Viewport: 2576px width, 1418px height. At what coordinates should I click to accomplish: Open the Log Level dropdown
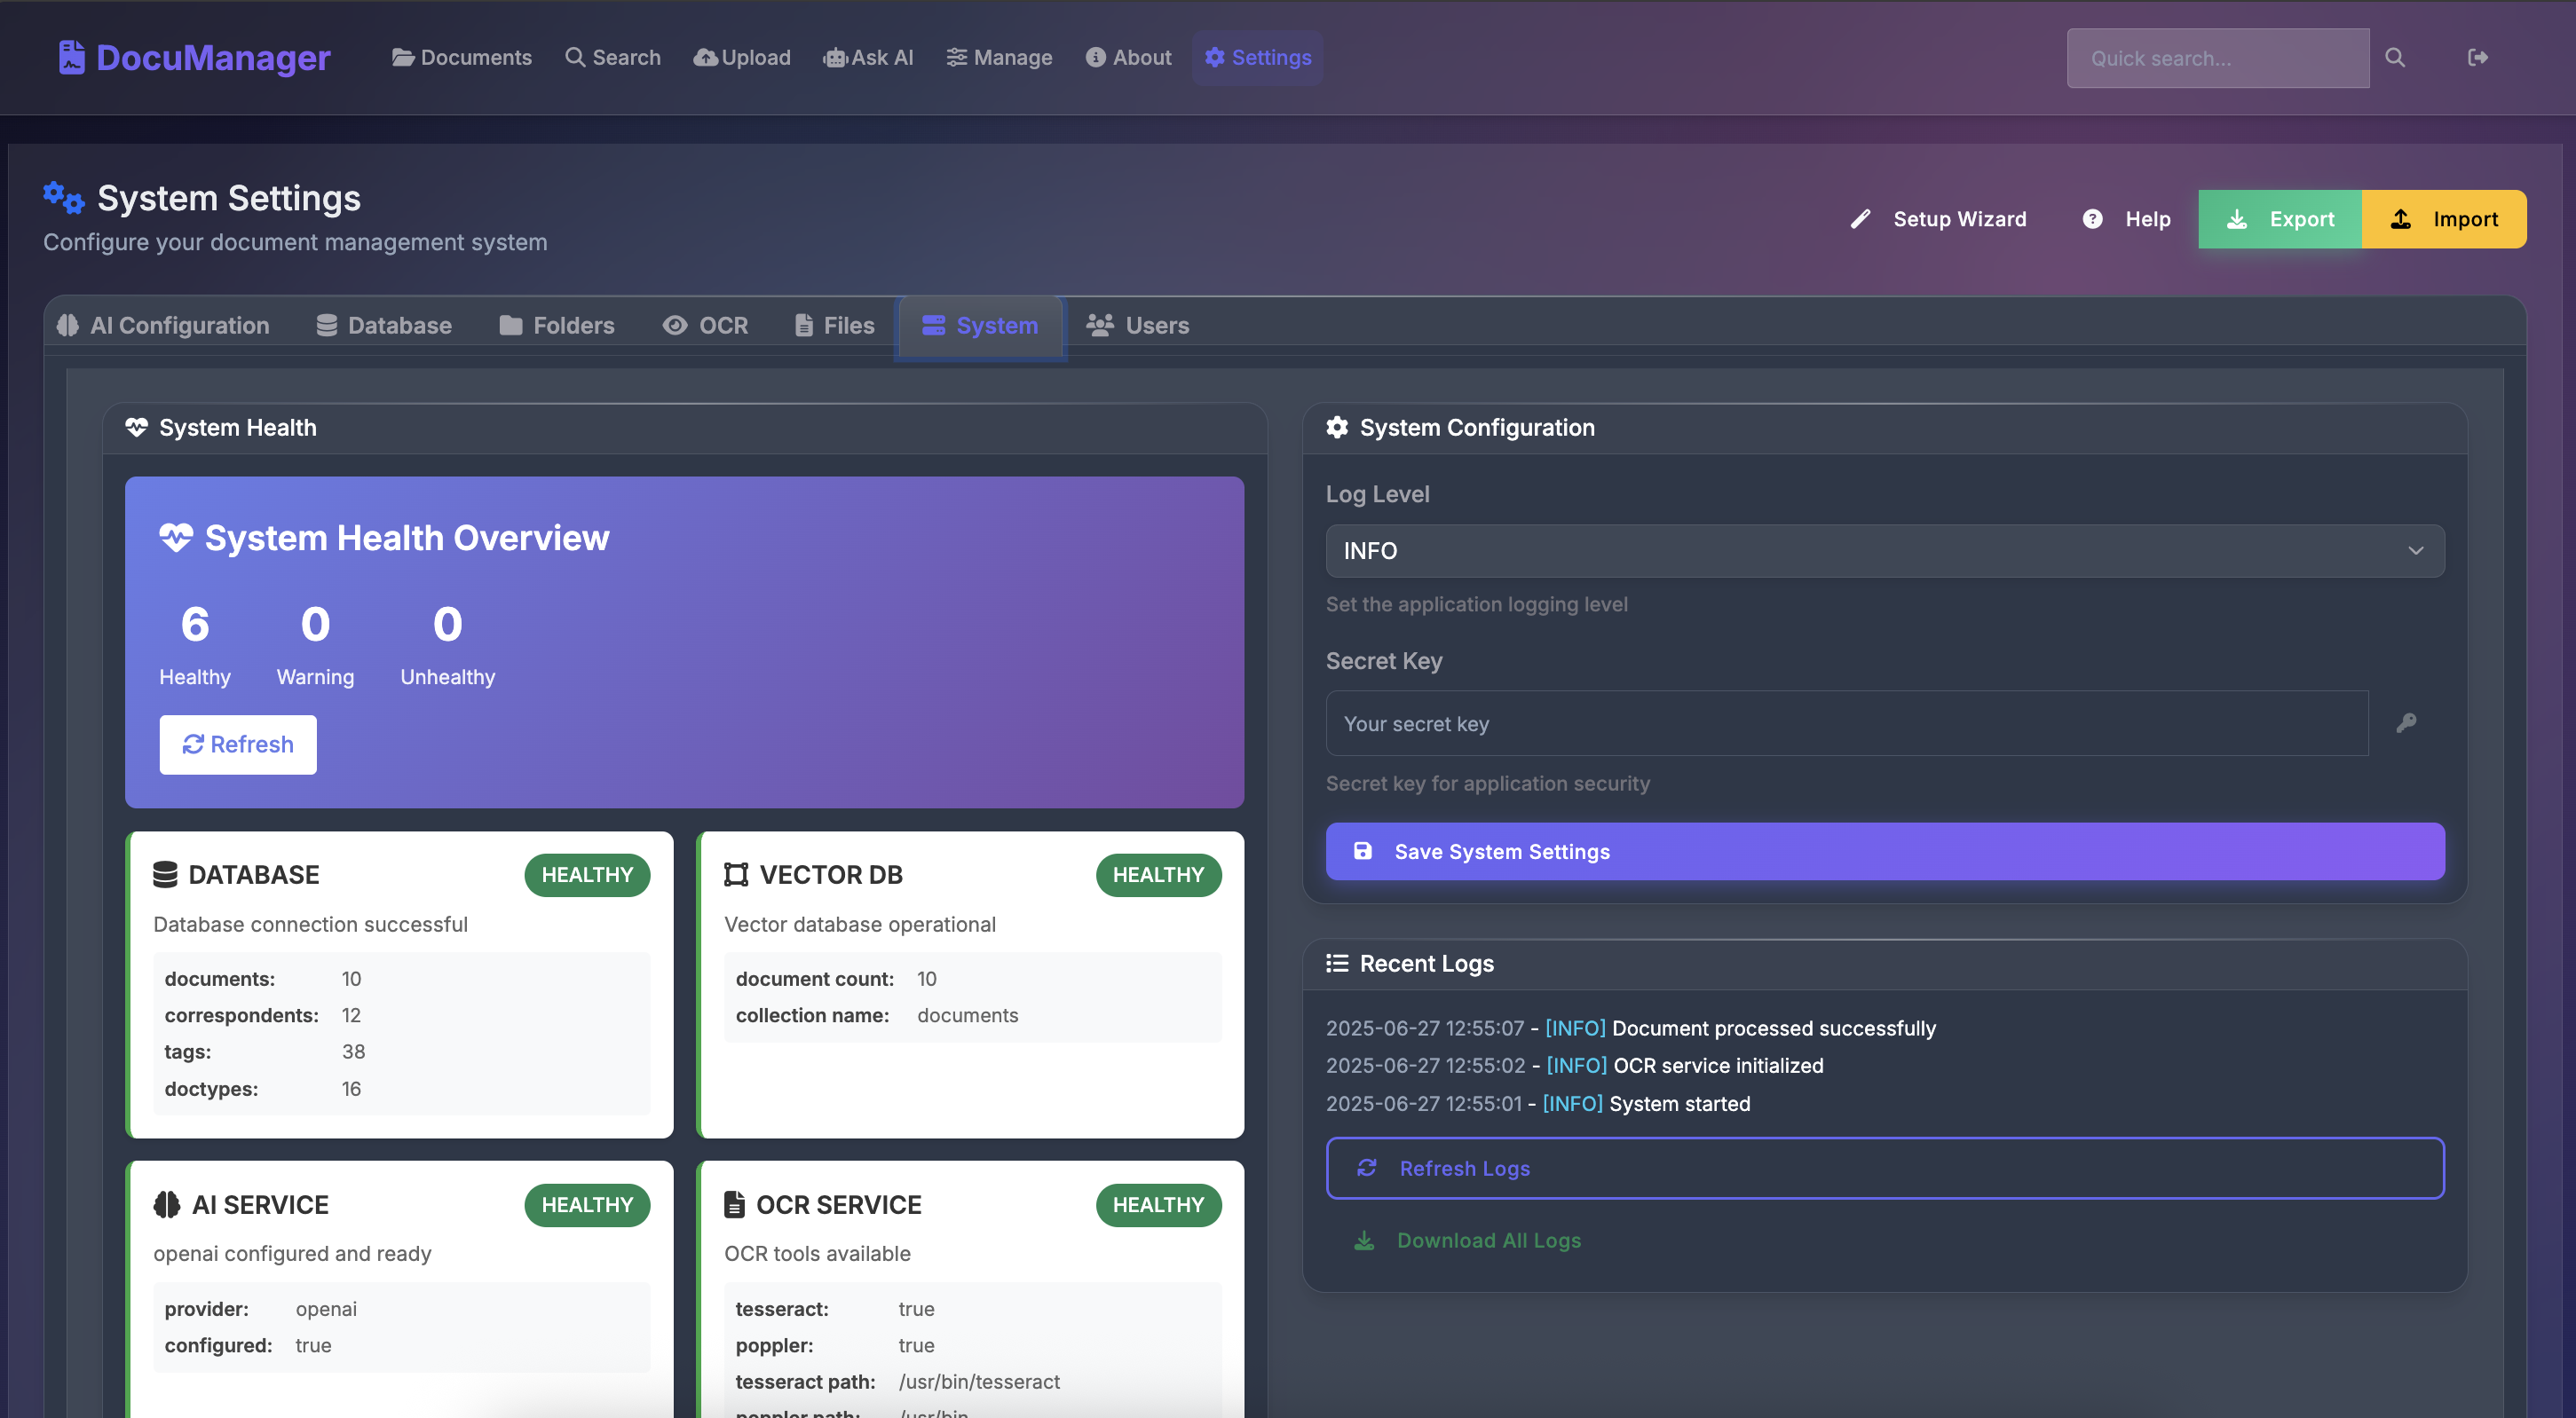1885,551
